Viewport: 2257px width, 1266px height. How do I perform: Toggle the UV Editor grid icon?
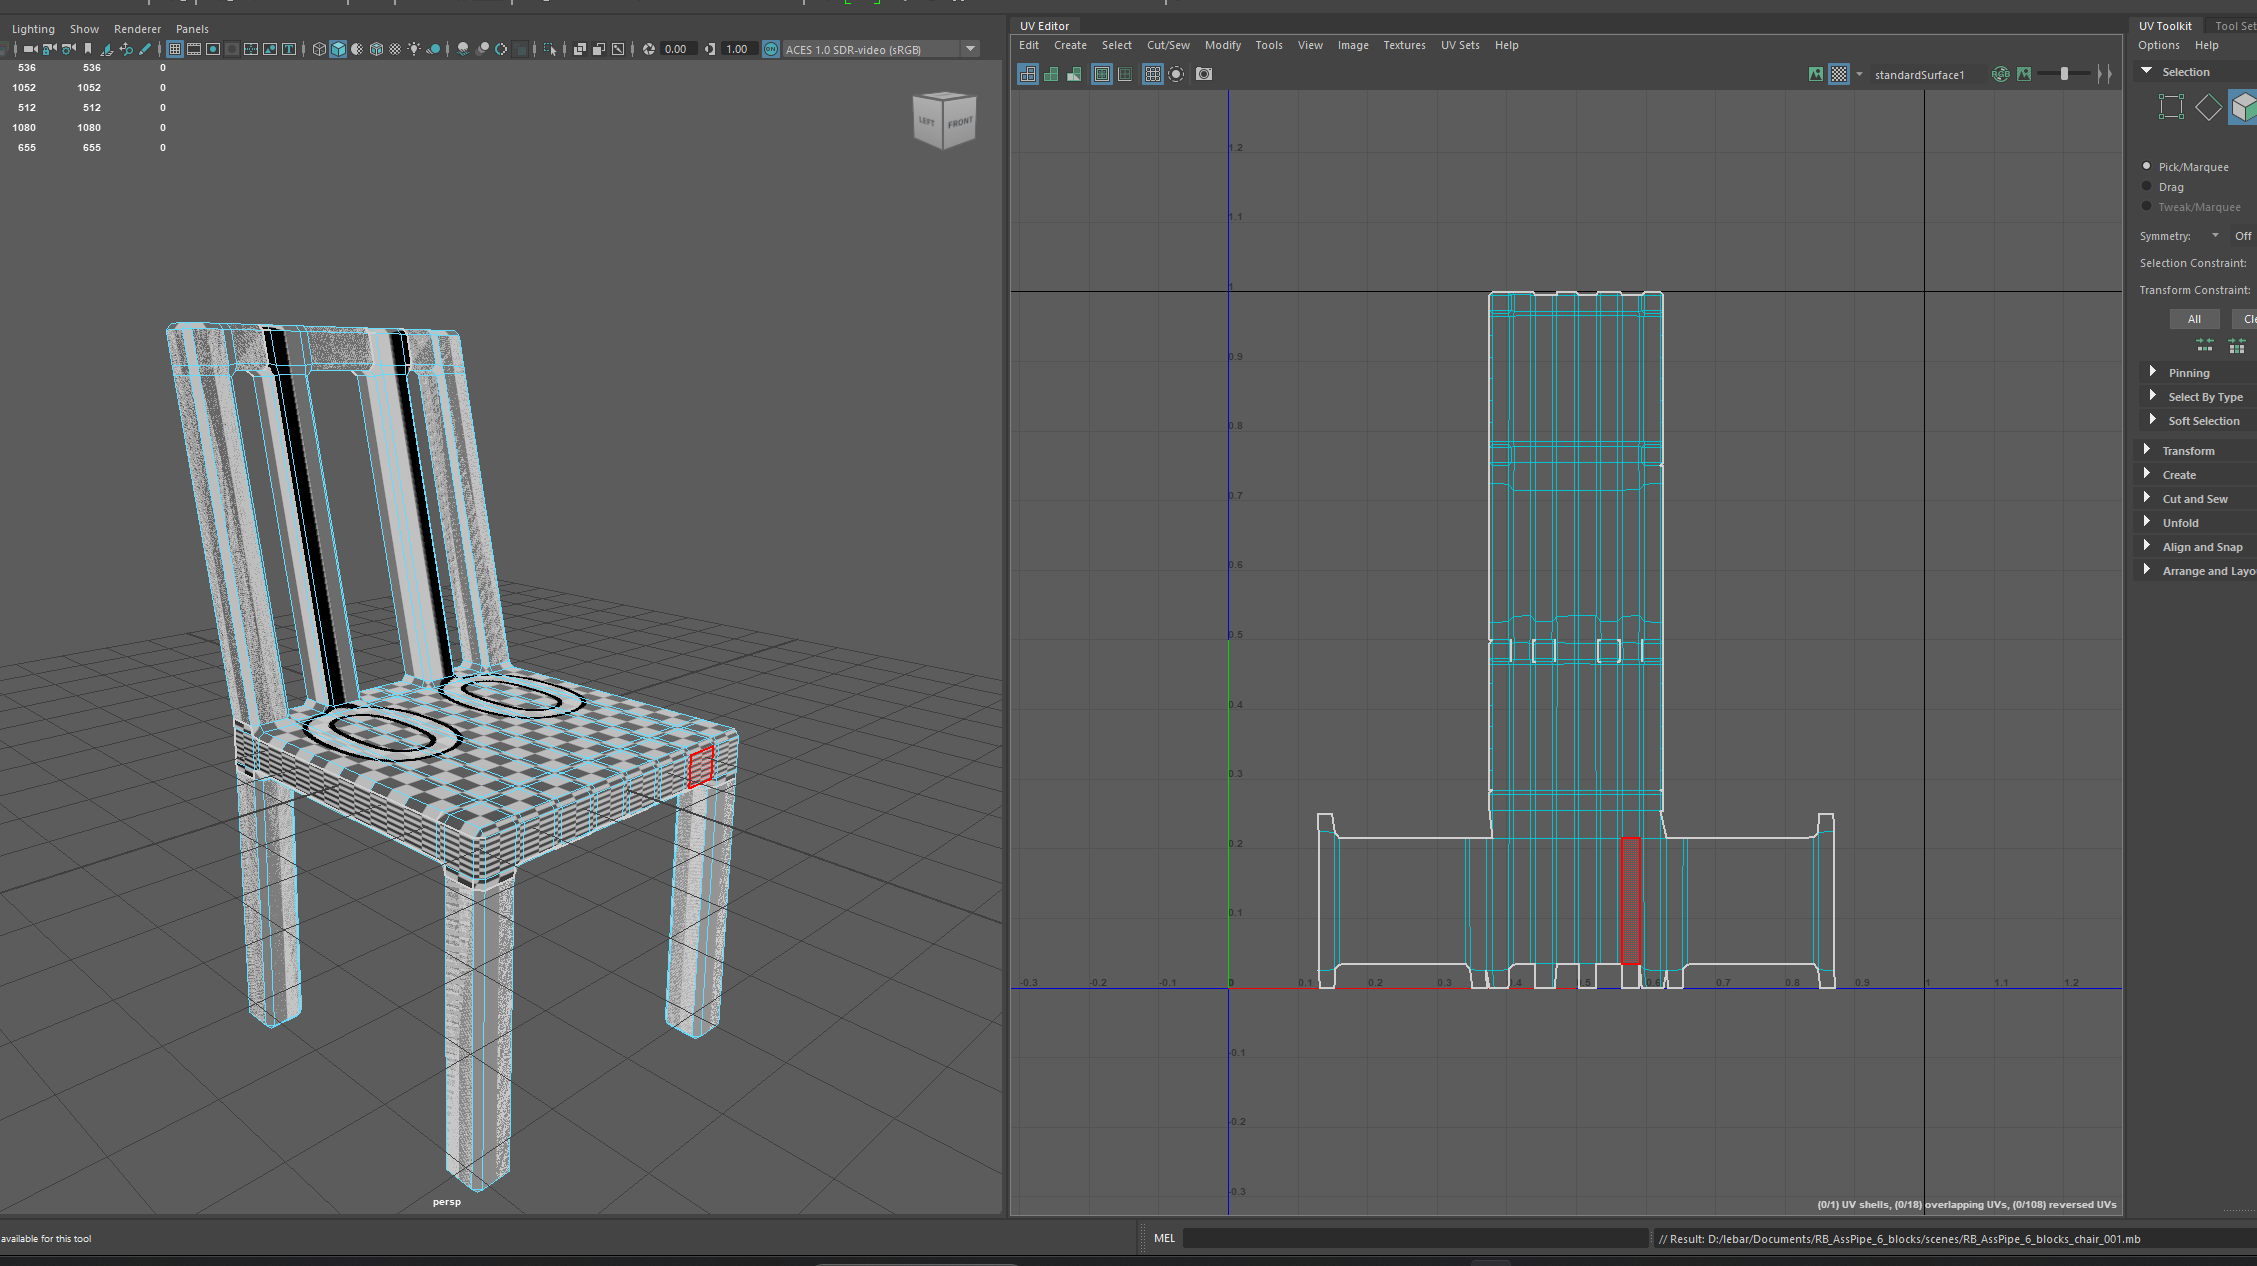coord(1152,74)
